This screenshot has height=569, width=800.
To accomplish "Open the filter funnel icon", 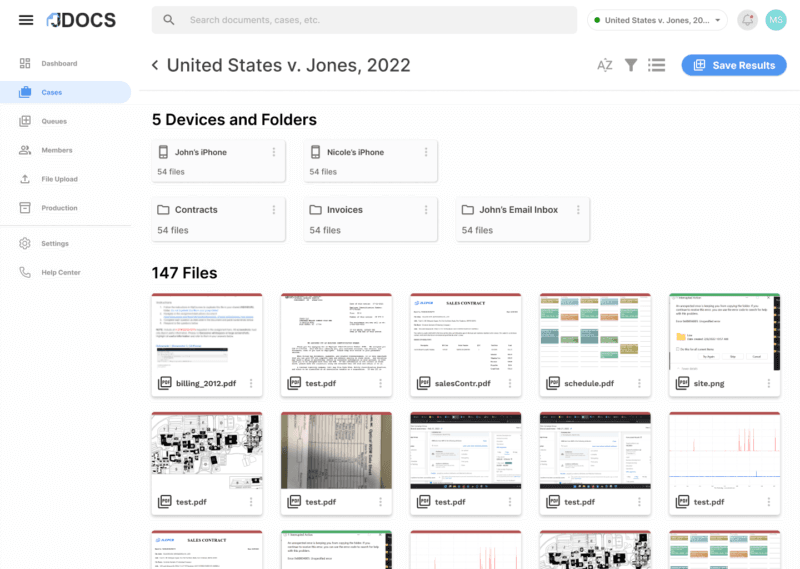I will 631,65.
